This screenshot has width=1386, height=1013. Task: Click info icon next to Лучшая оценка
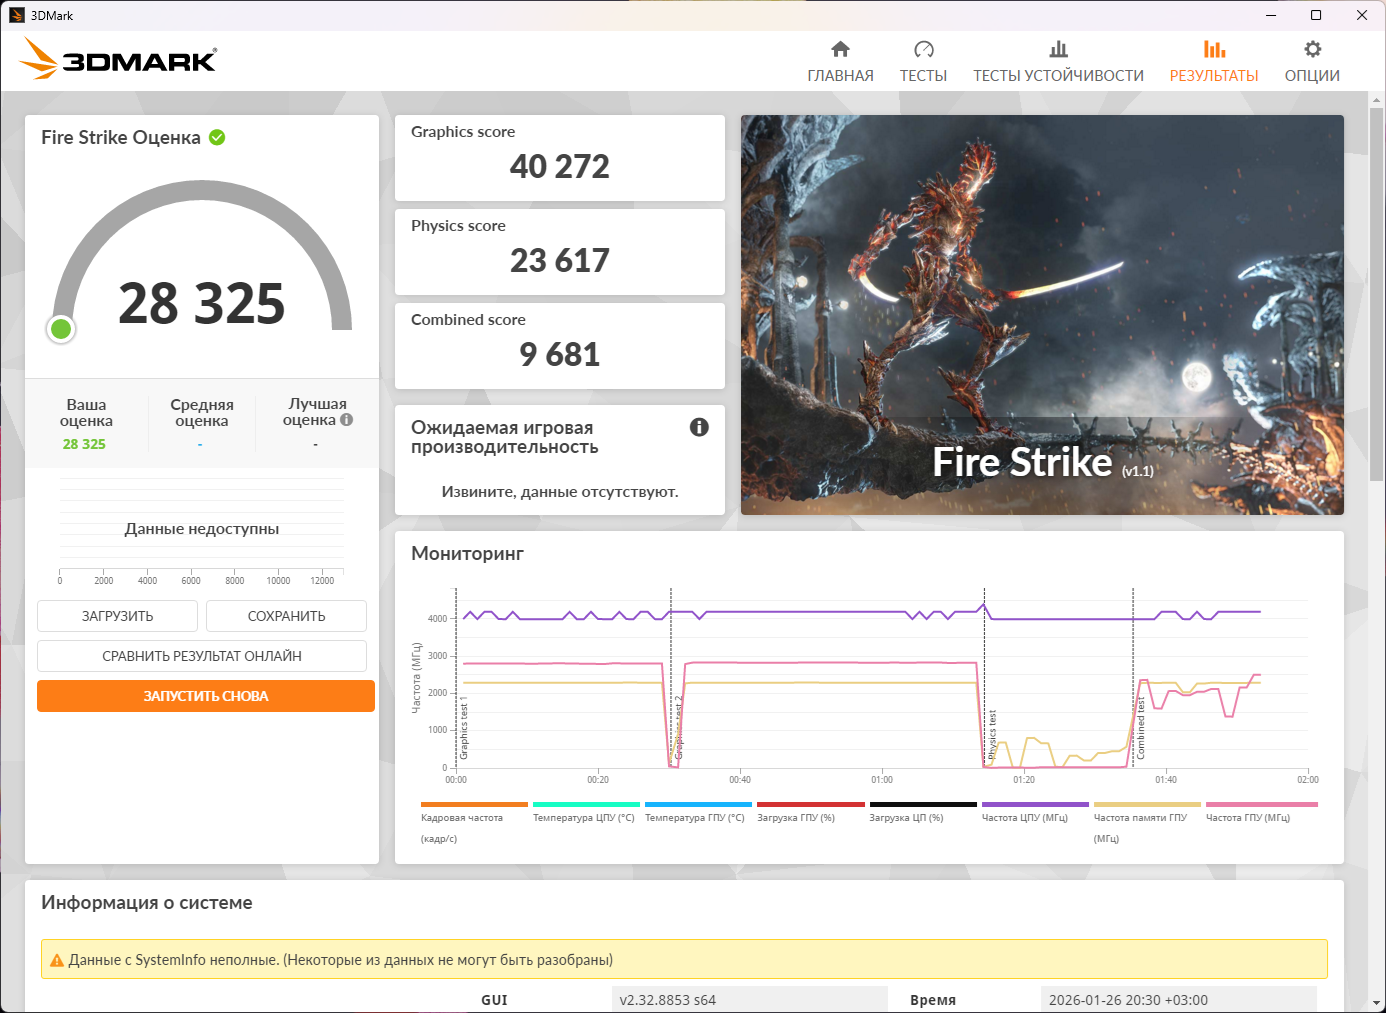(x=346, y=420)
